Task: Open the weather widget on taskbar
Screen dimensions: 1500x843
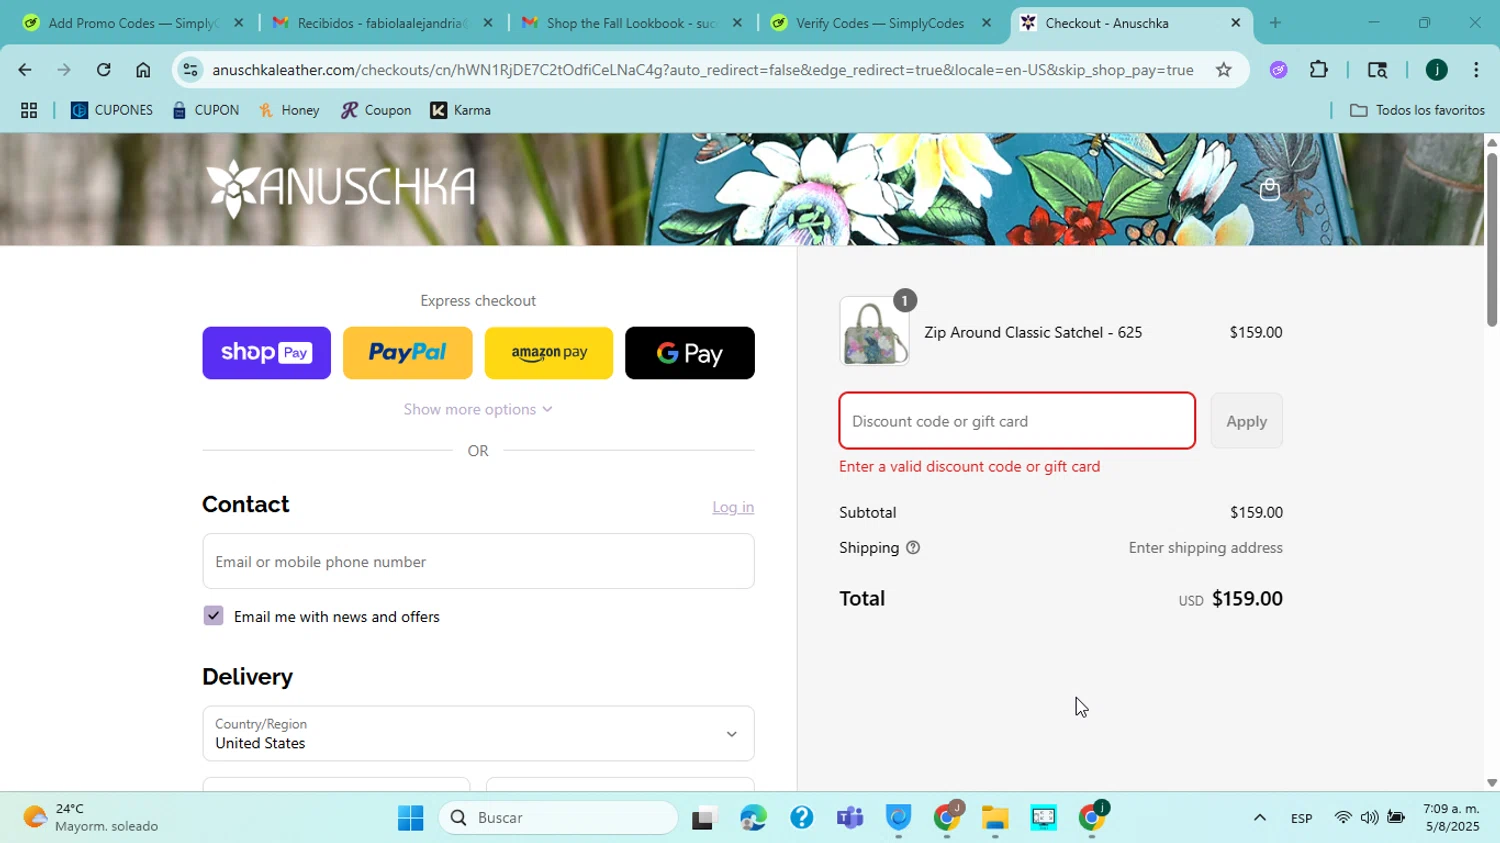Action: pos(90,818)
